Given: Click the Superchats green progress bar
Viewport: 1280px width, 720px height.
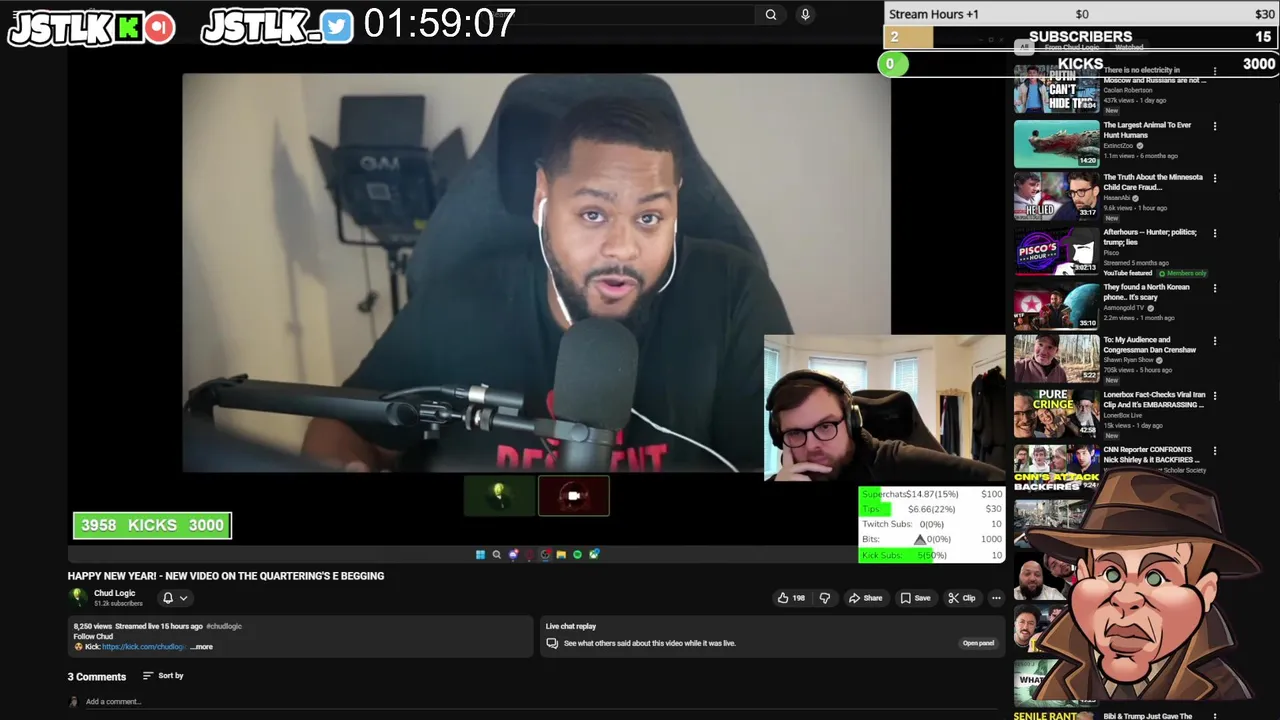Looking at the screenshot, I should pyautogui.click(x=870, y=494).
